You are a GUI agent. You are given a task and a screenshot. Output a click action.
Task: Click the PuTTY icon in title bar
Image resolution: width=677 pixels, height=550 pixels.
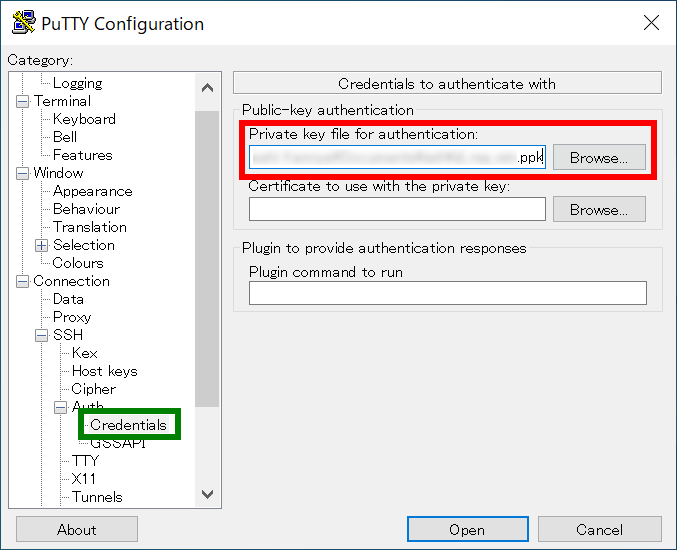point(24,22)
